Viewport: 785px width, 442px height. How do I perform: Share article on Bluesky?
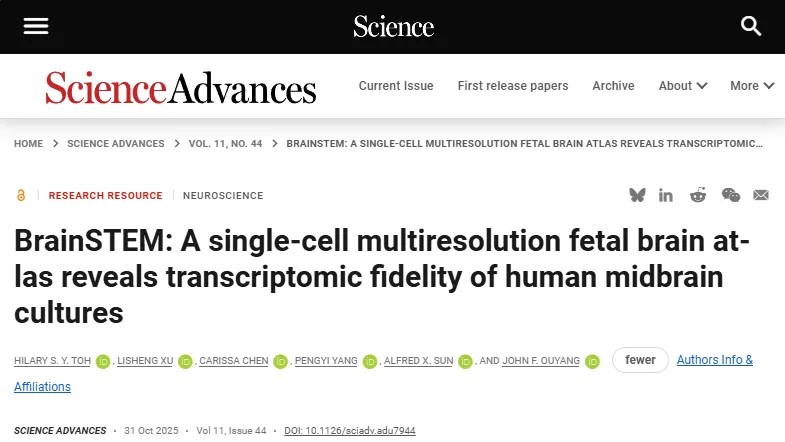click(637, 195)
